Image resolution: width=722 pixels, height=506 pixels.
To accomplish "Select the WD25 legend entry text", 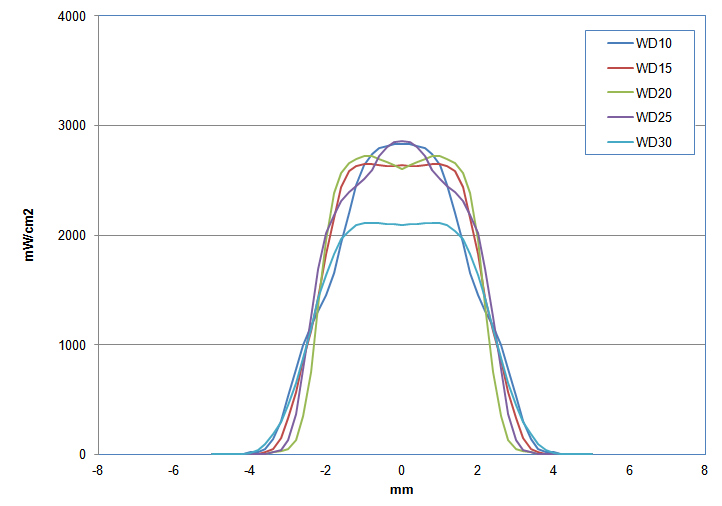I will [654, 117].
